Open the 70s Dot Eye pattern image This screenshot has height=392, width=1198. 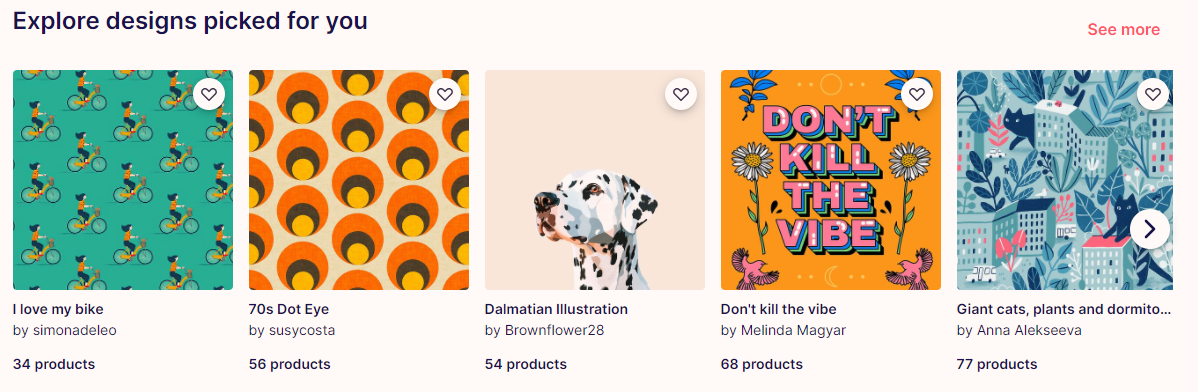click(x=359, y=180)
